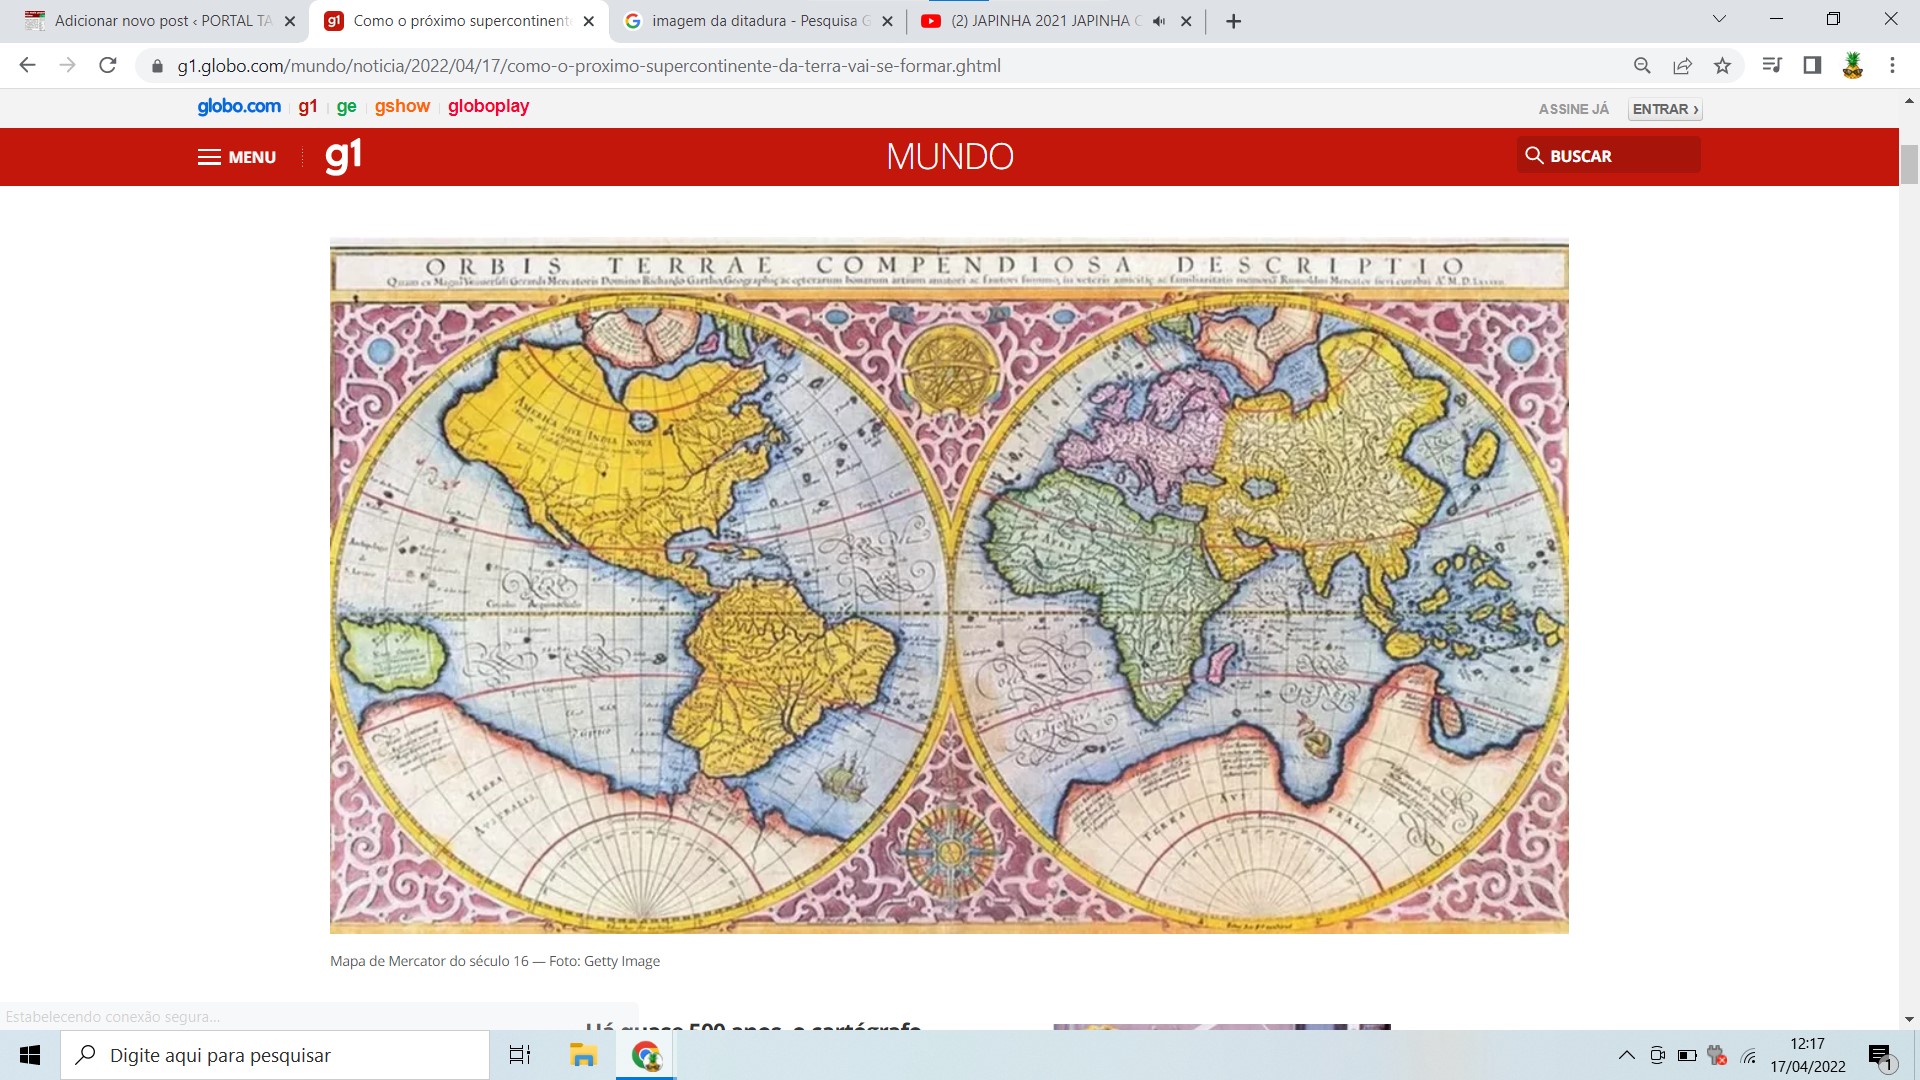The height and width of the screenshot is (1080, 1920).
Task: Click the Meet Now tray icon
Action: click(1657, 1055)
